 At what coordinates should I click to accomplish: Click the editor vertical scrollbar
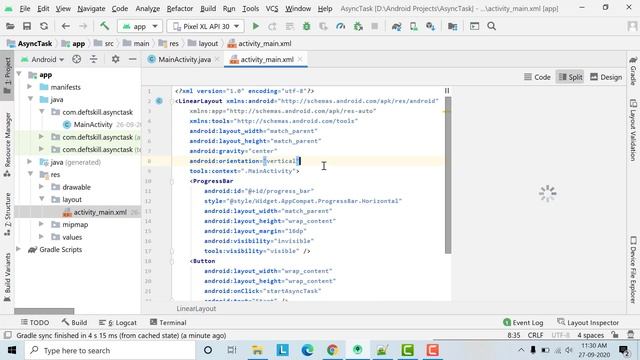tap(448, 175)
